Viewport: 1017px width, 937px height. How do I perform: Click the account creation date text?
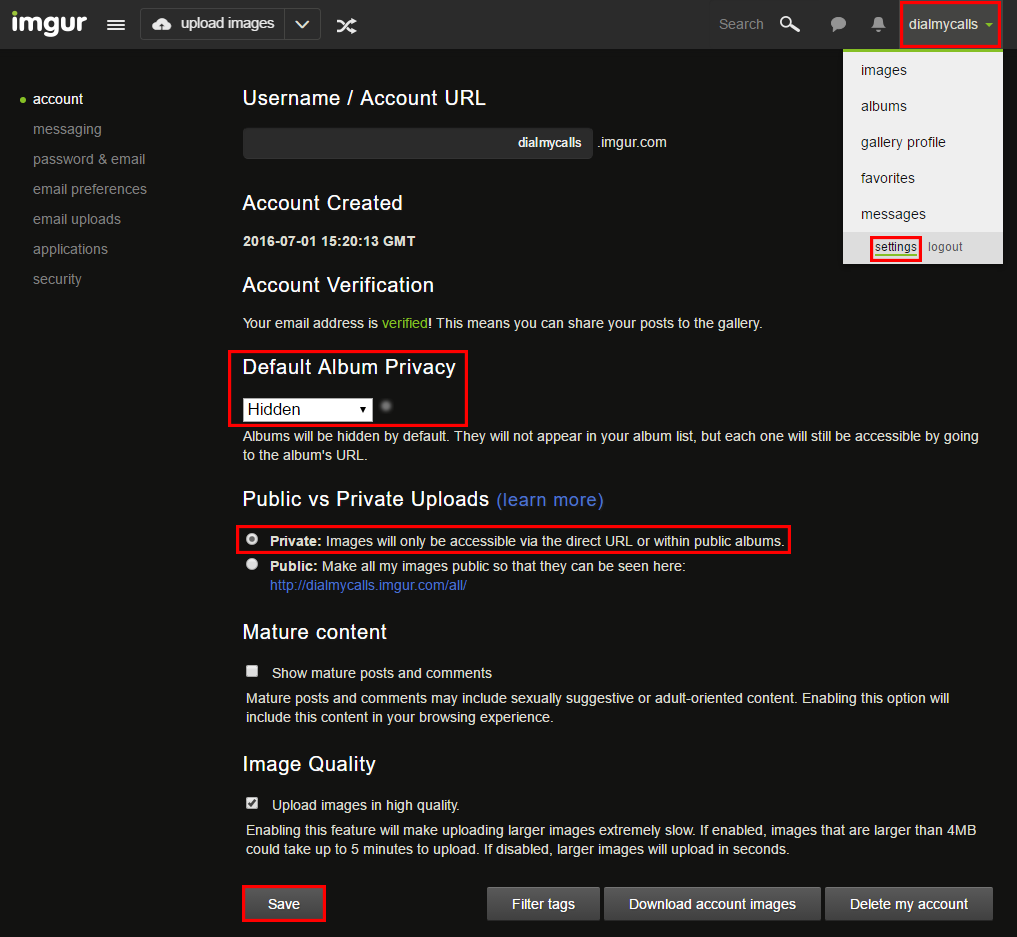[329, 241]
